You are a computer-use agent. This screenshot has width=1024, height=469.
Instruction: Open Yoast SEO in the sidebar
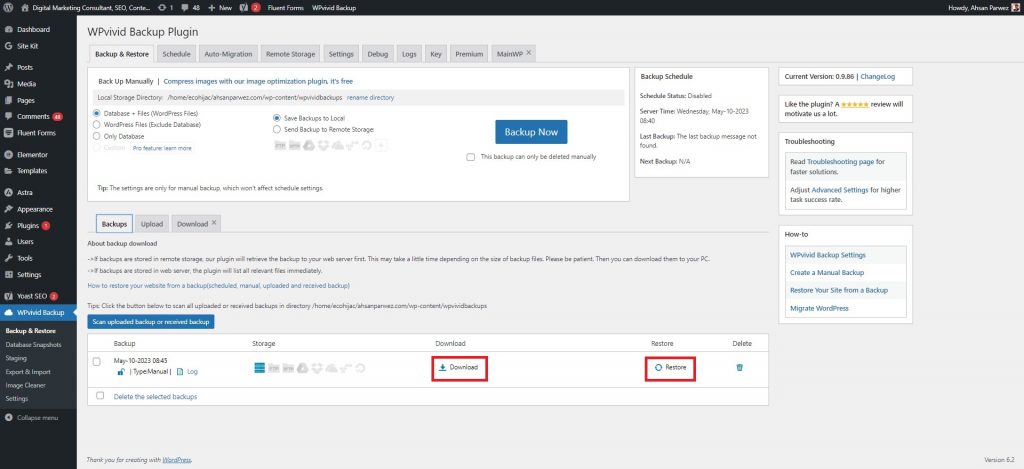tap(33, 296)
